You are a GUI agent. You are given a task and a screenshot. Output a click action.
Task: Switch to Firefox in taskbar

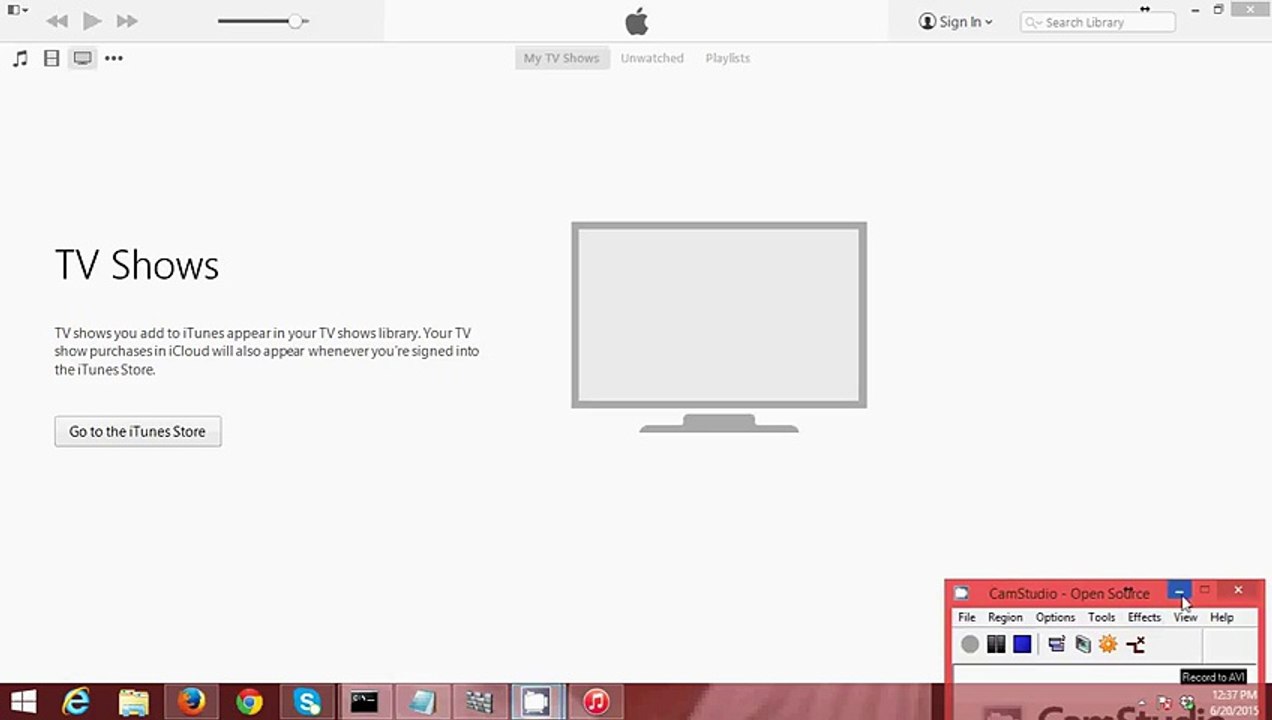coord(191,702)
